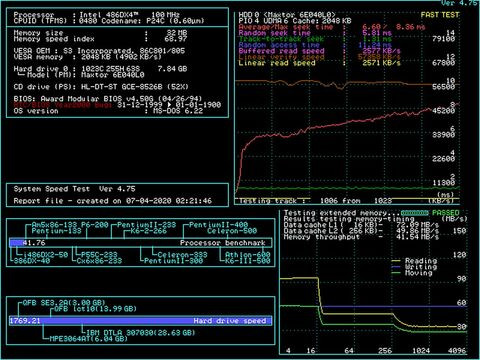This screenshot has width=480, height=360.
Task: Select the 'Am5x86-133' benchmark marker
Action: tap(54, 225)
